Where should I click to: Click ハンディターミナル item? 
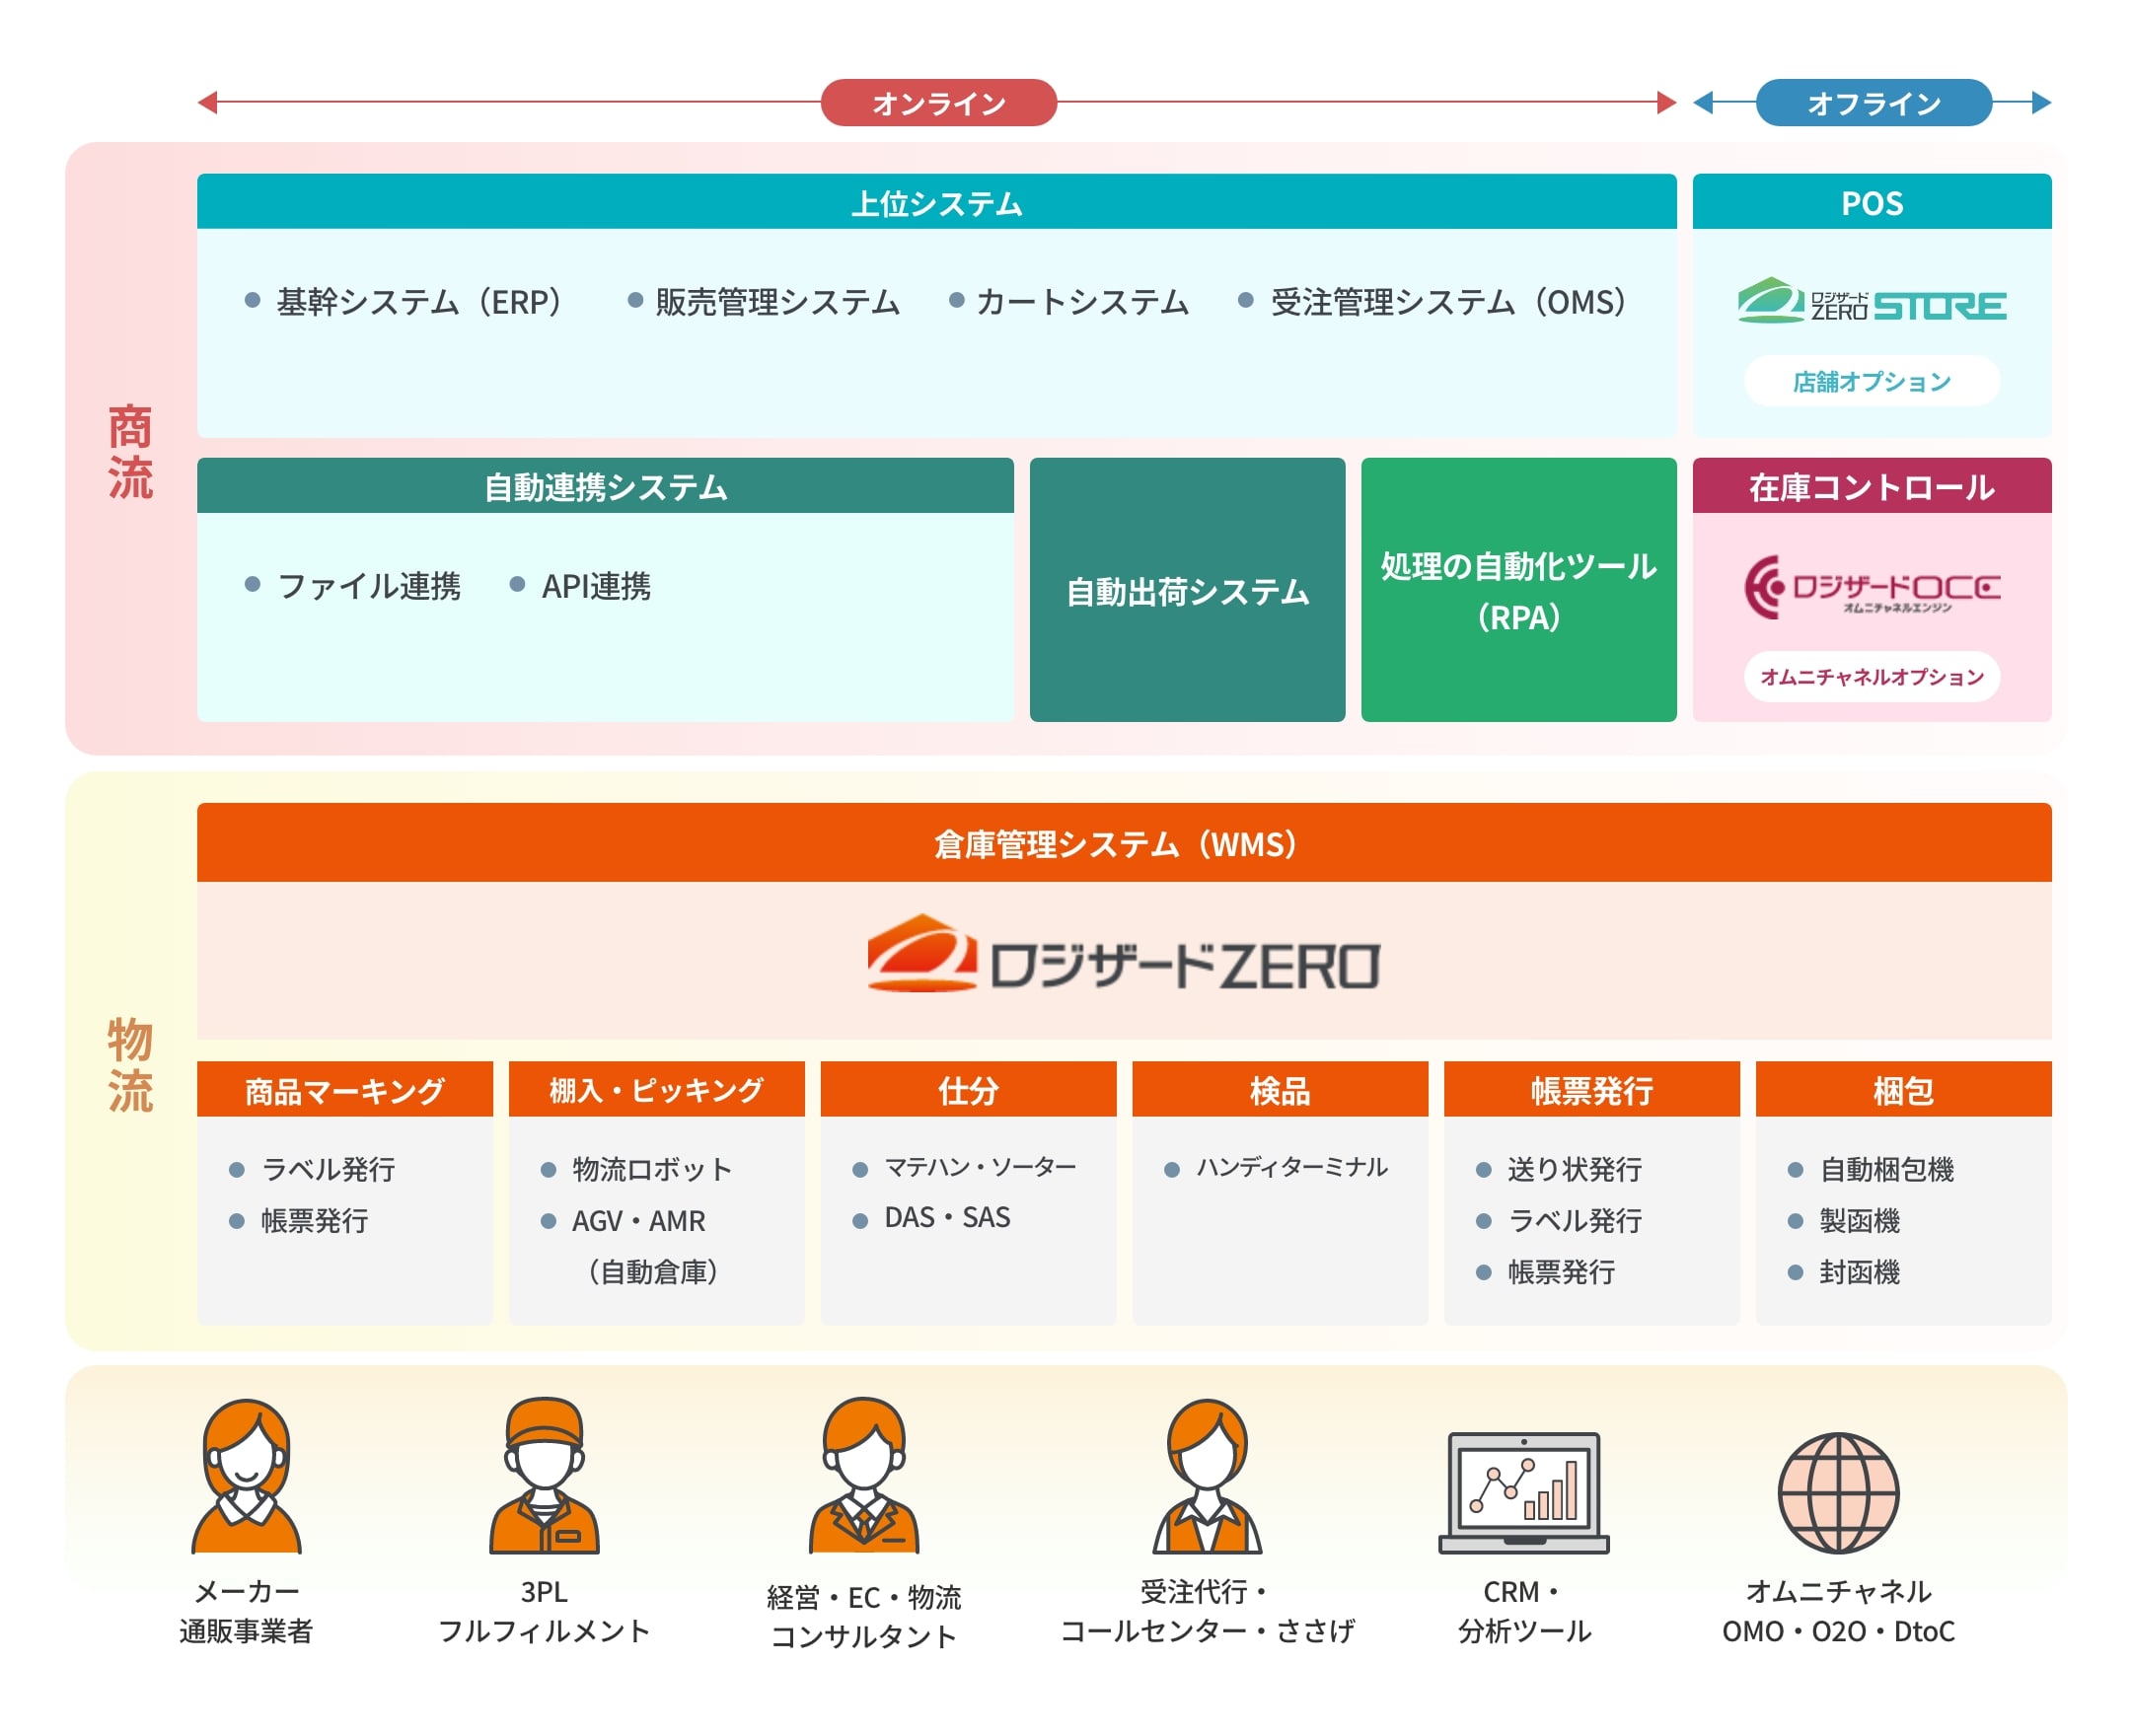1292,1166
